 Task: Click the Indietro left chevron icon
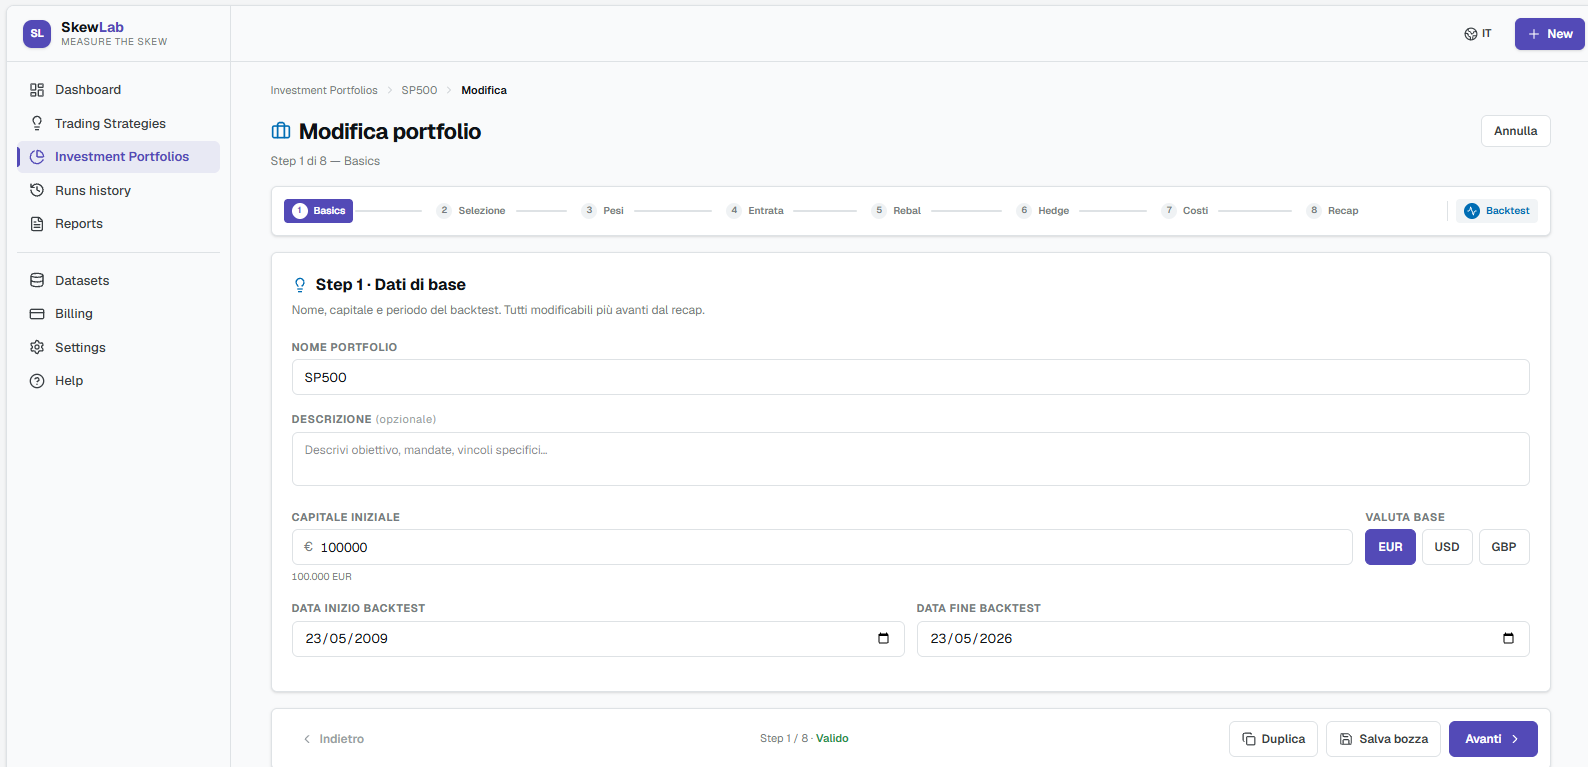tap(307, 739)
